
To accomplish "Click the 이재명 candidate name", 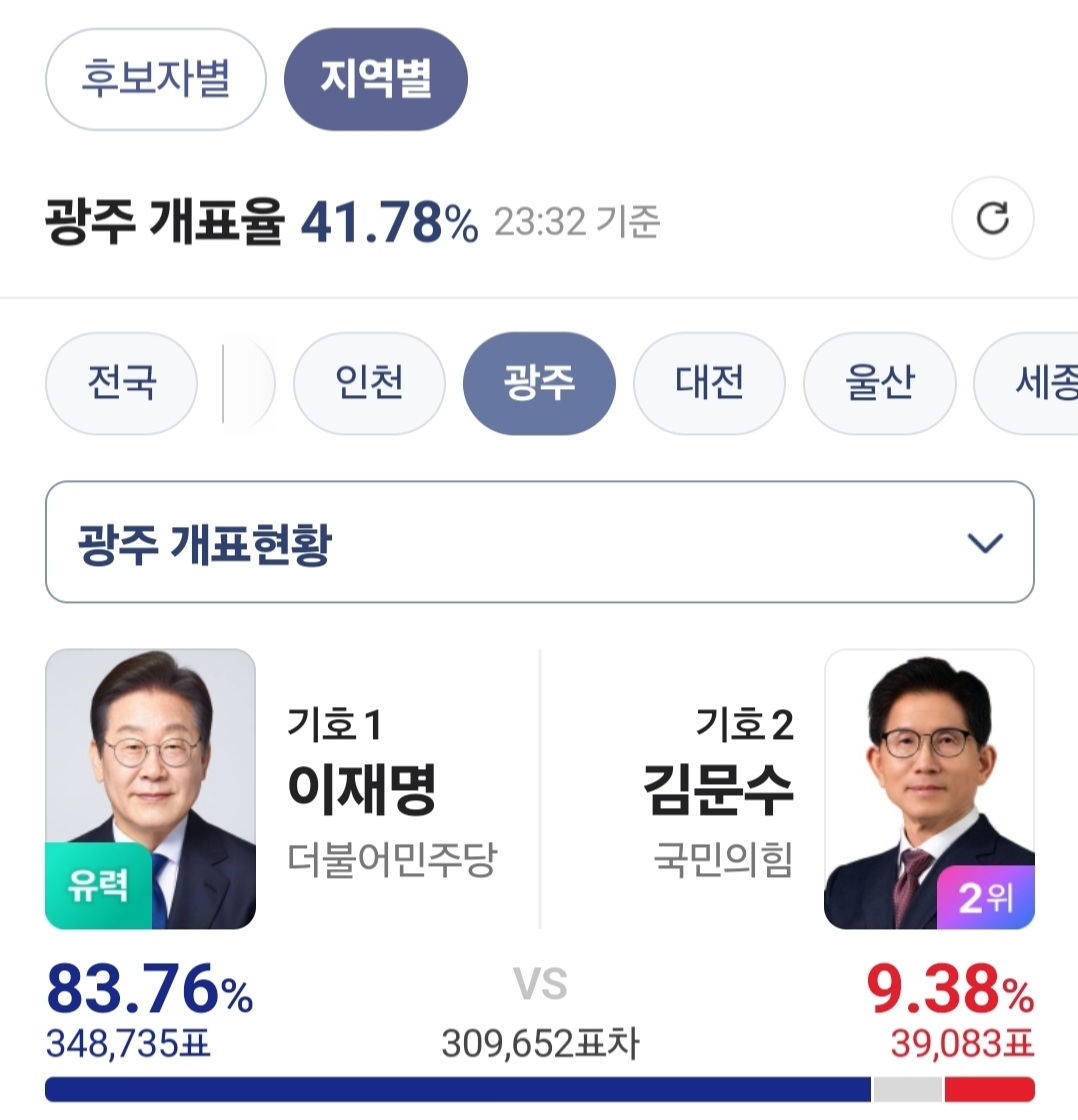I will point(361,790).
